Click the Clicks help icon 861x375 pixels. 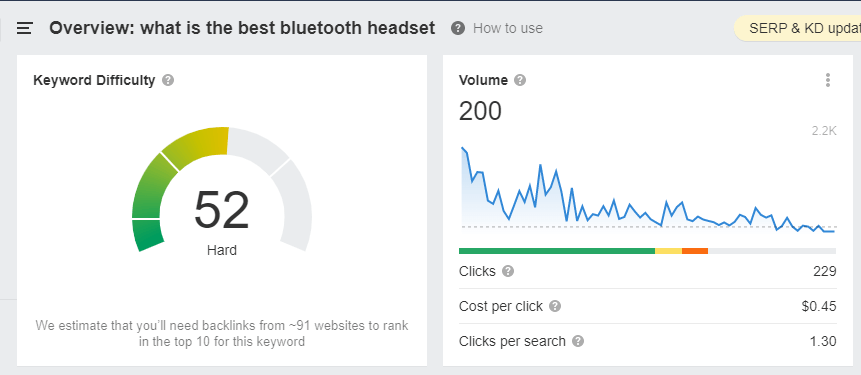click(x=508, y=271)
